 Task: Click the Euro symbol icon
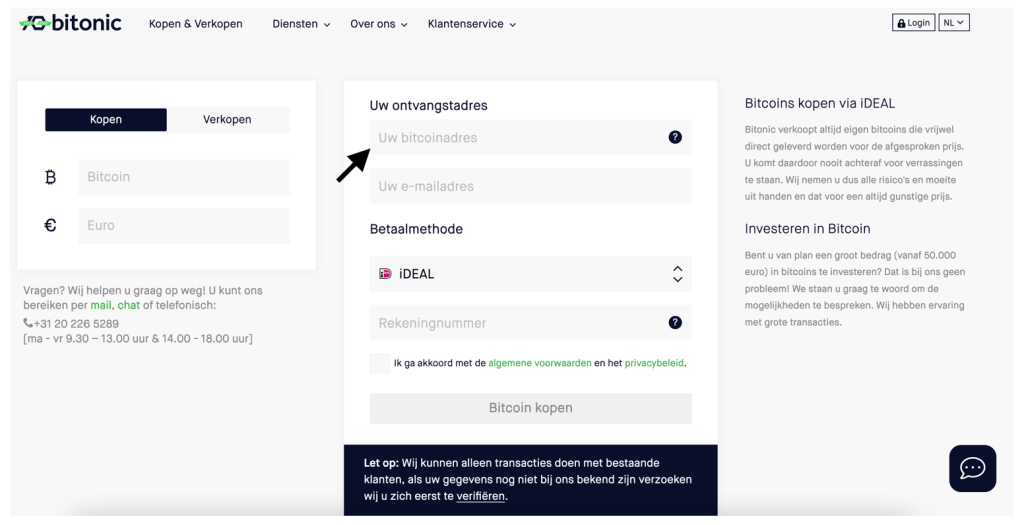pyautogui.click(x=50, y=225)
